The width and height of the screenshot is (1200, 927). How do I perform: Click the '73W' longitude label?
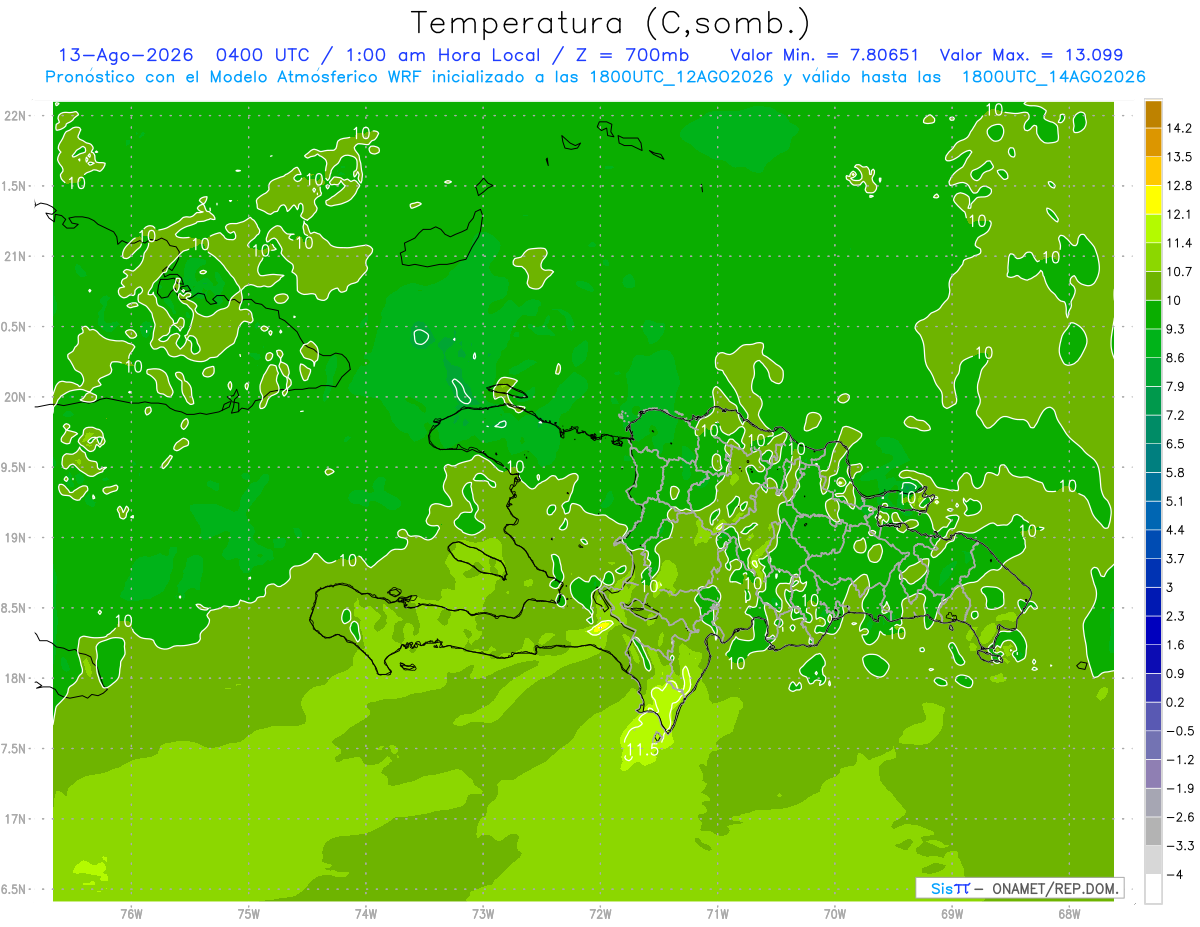pyautogui.click(x=483, y=913)
